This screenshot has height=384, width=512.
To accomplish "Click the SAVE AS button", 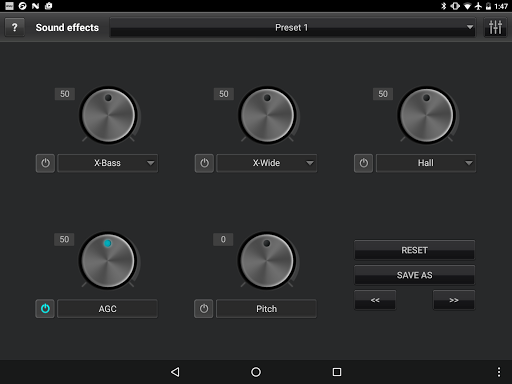I will (x=414, y=275).
